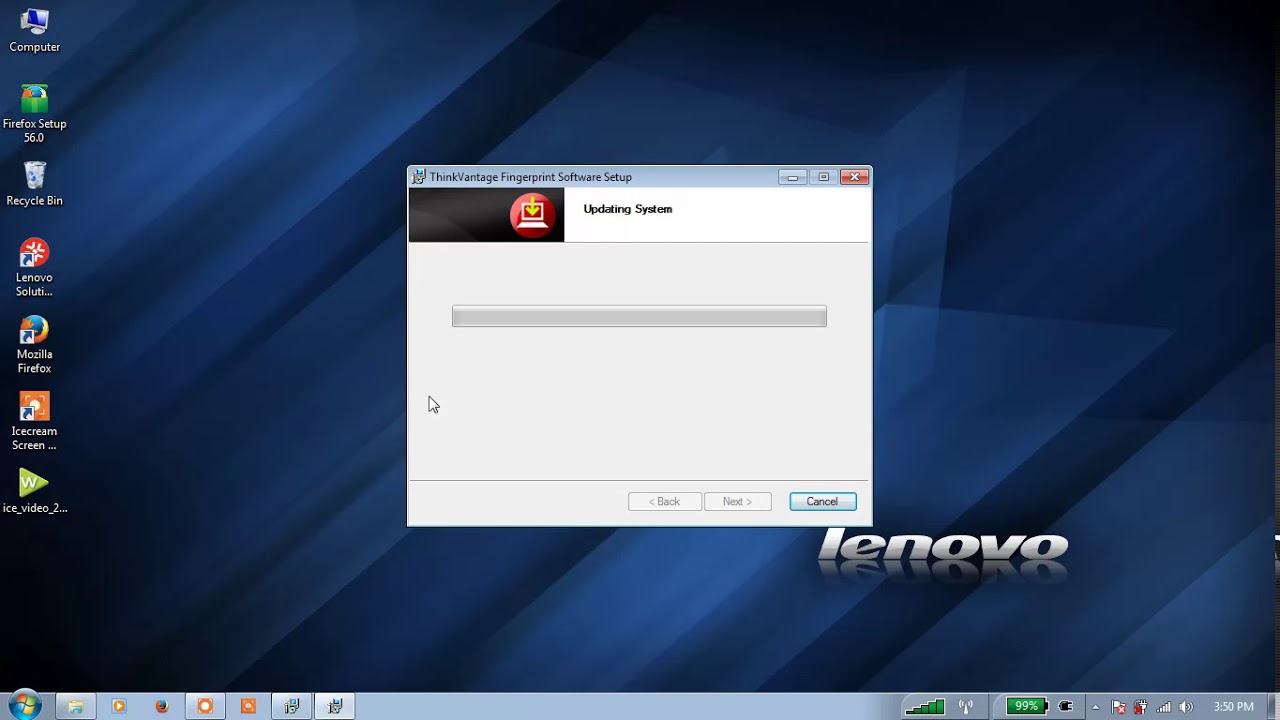Image resolution: width=1280 pixels, height=720 pixels.
Task: Cancel the ThinkVantage Fingerprint Software setup
Action: click(x=822, y=501)
